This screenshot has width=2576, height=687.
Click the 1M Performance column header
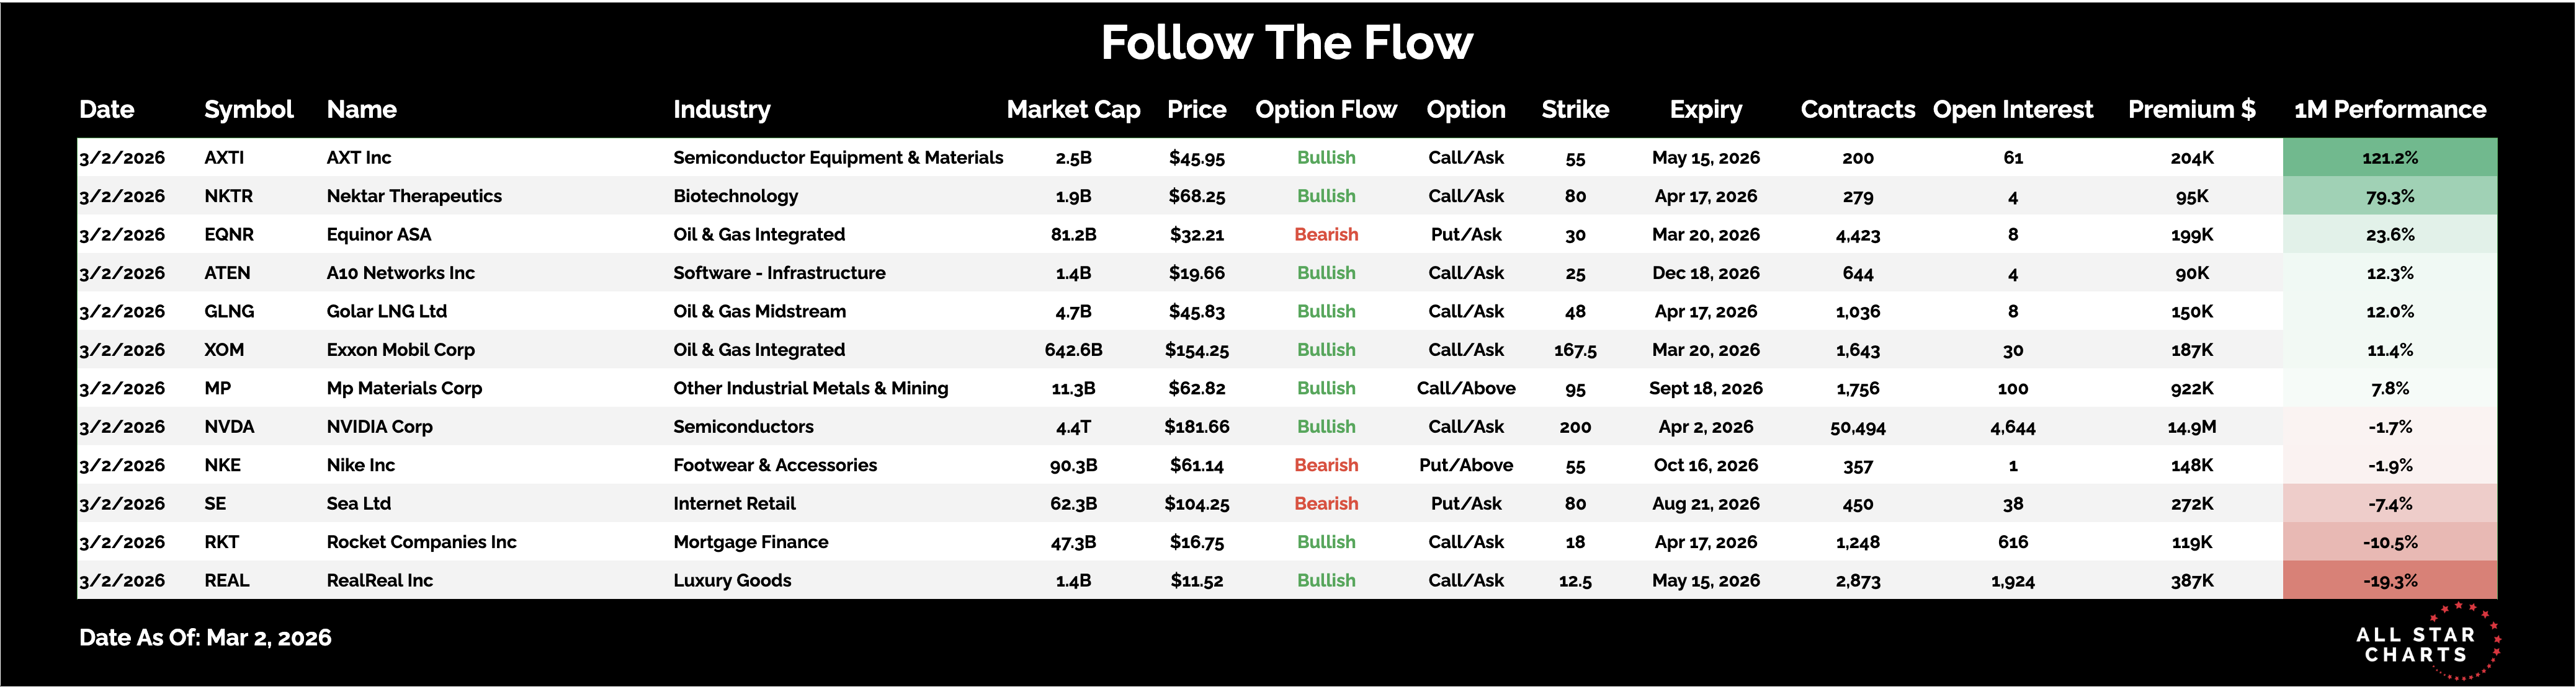tap(2389, 110)
